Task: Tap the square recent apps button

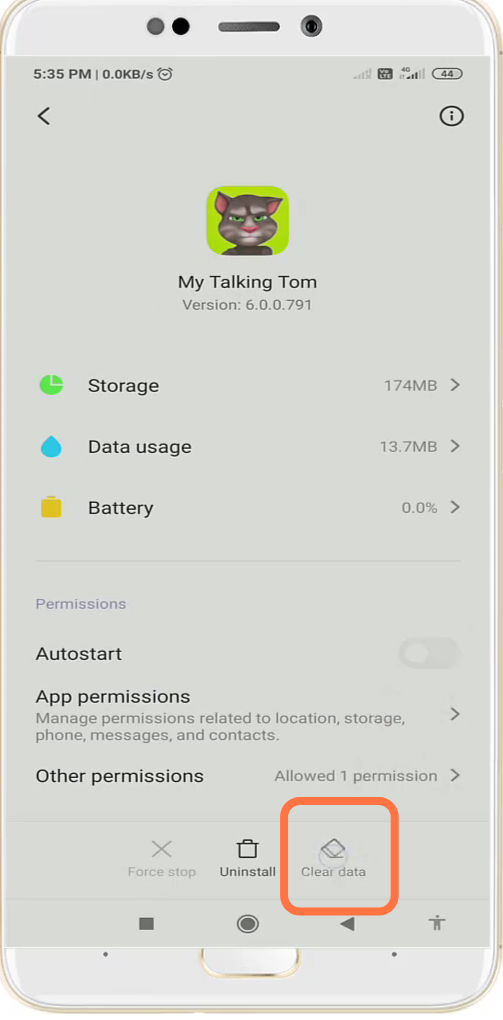Action: pos(146,923)
